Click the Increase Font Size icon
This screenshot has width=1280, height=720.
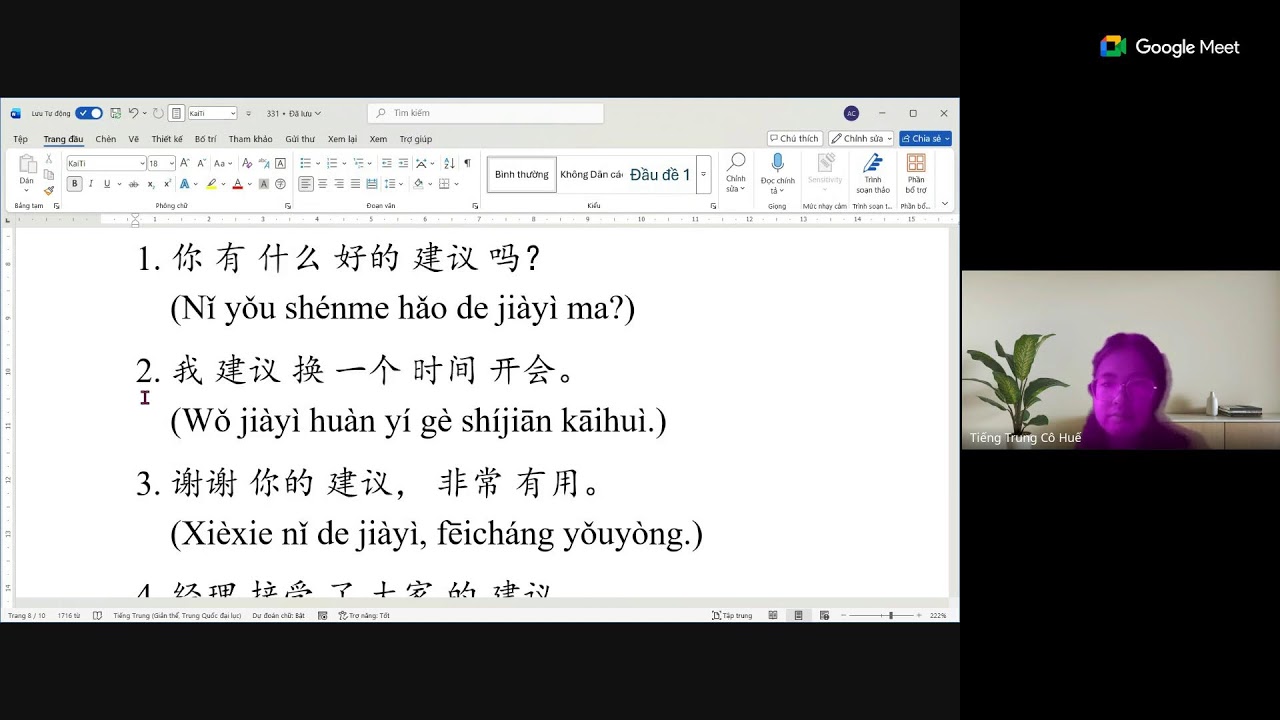point(185,163)
